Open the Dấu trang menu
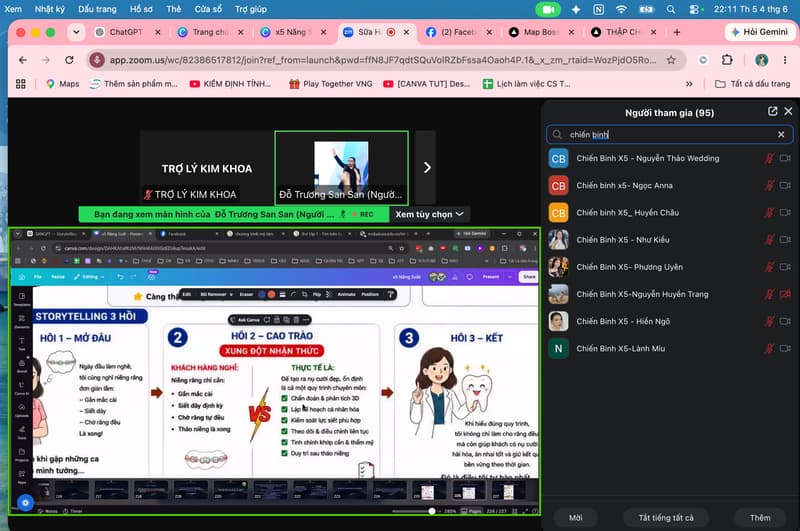Screen dimensions: 800x531 (97, 9)
